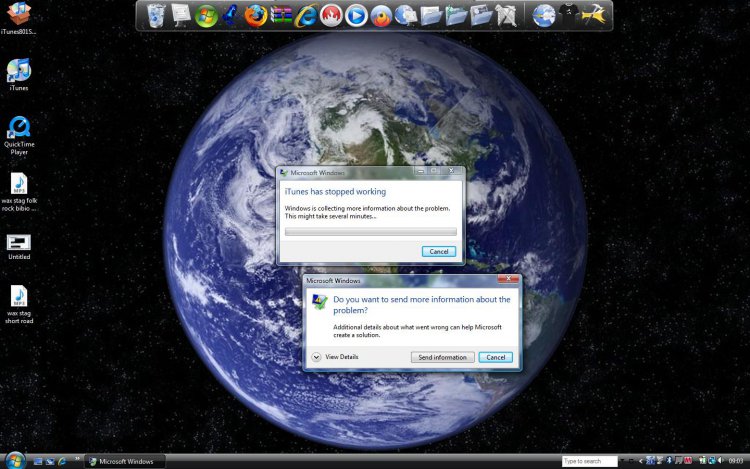Open WinRAR from the dock
Image resolution: width=750 pixels, height=469 pixels.
click(x=281, y=15)
